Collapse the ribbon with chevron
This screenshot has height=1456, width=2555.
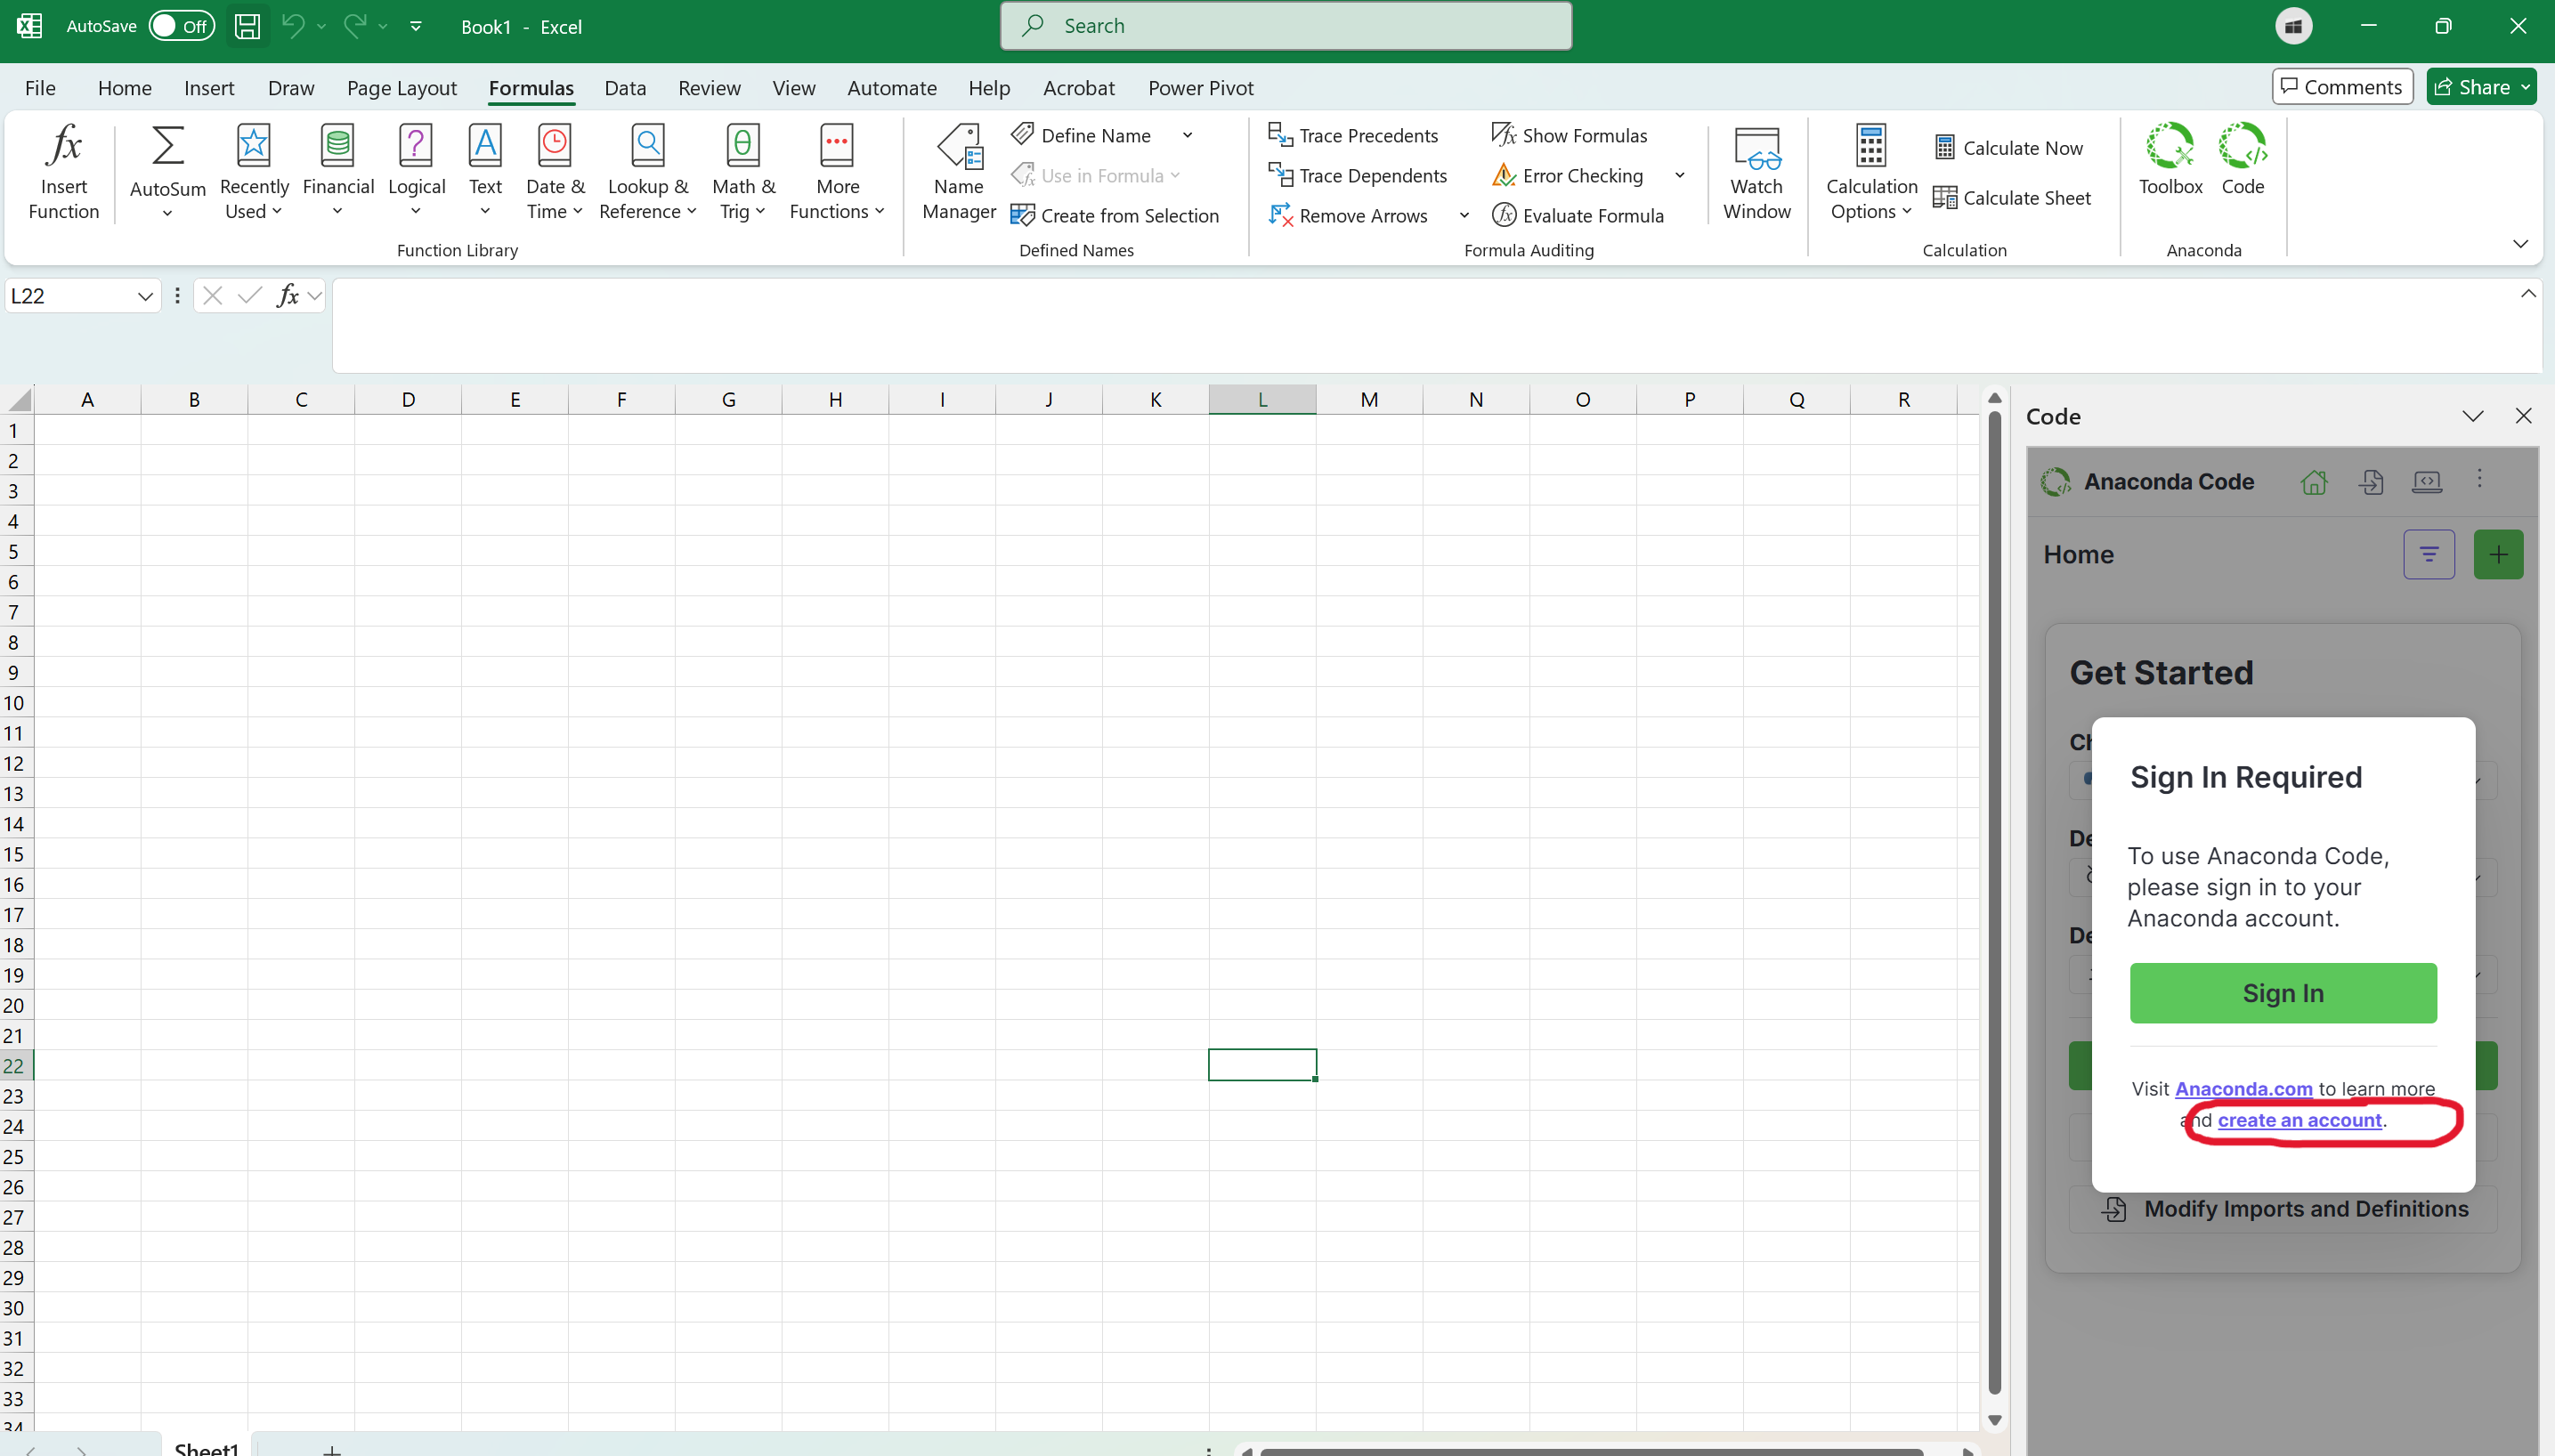2521,244
